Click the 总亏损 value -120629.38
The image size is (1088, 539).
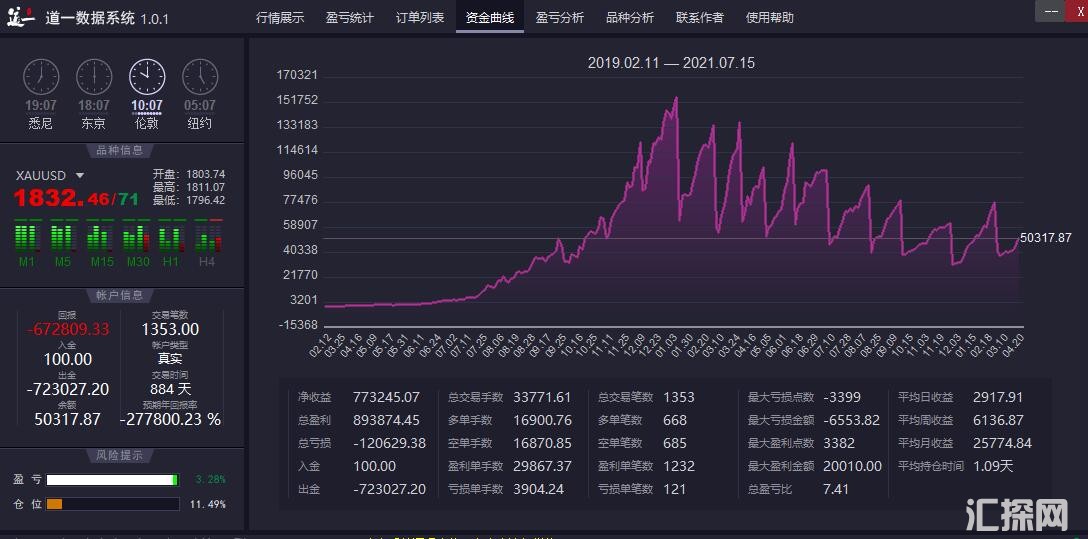coord(389,443)
